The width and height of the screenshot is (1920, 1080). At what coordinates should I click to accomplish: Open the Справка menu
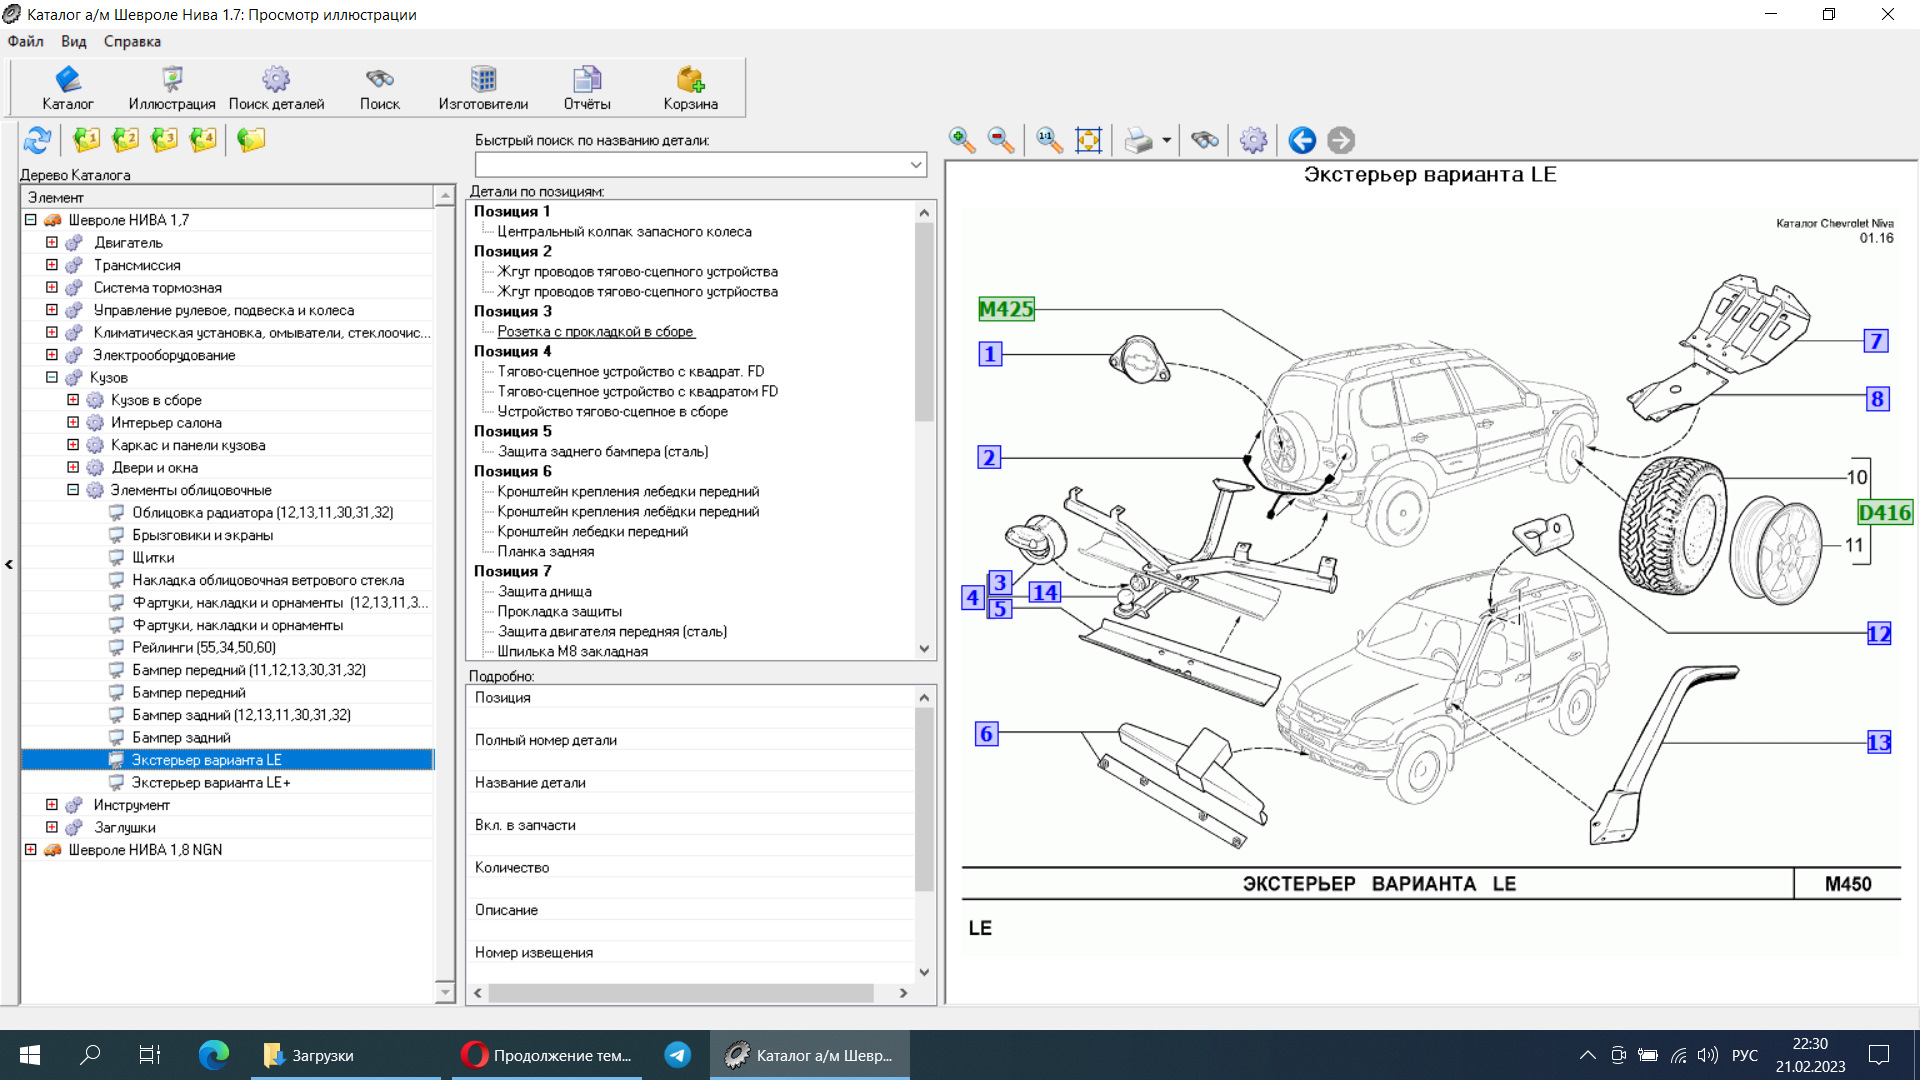pyautogui.click(x=132, y=41)
